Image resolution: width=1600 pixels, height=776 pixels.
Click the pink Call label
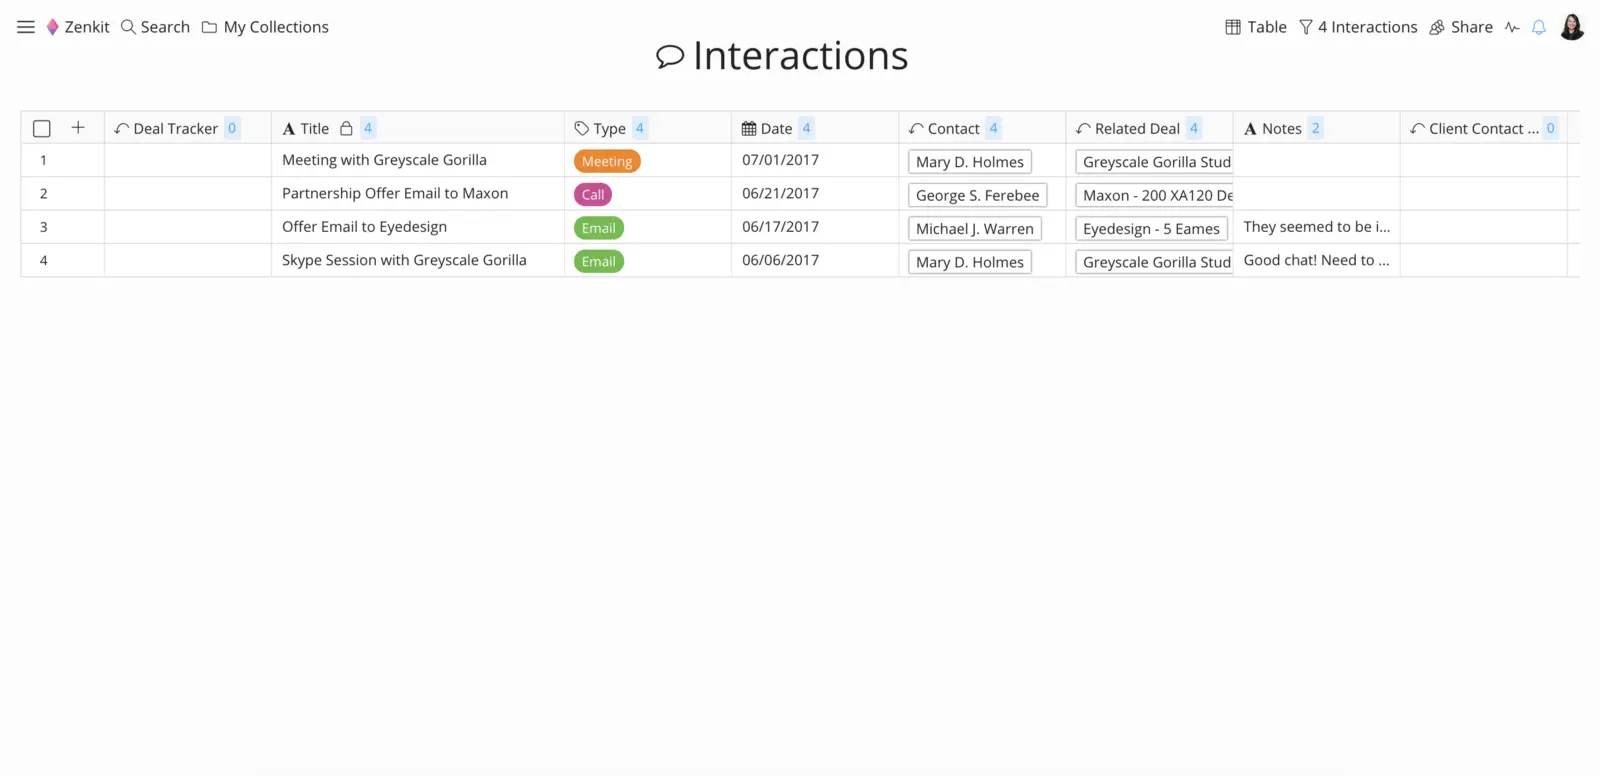593,195
